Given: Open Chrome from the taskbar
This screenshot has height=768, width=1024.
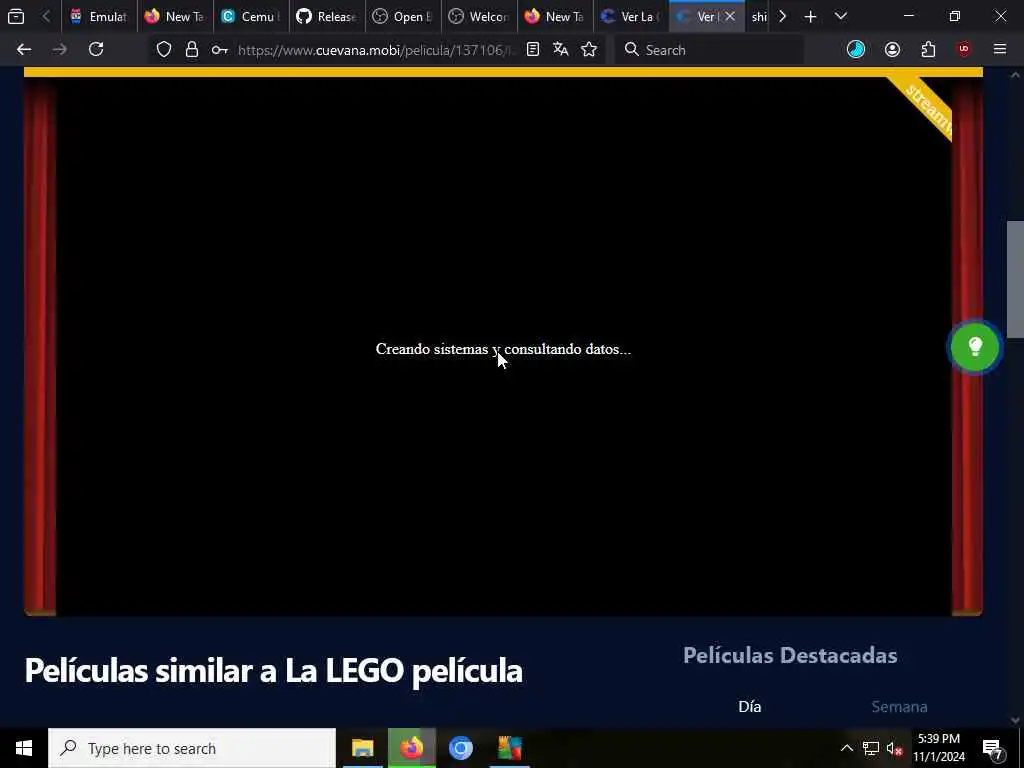Looking at the screenshot, I should tap(460, 748).
